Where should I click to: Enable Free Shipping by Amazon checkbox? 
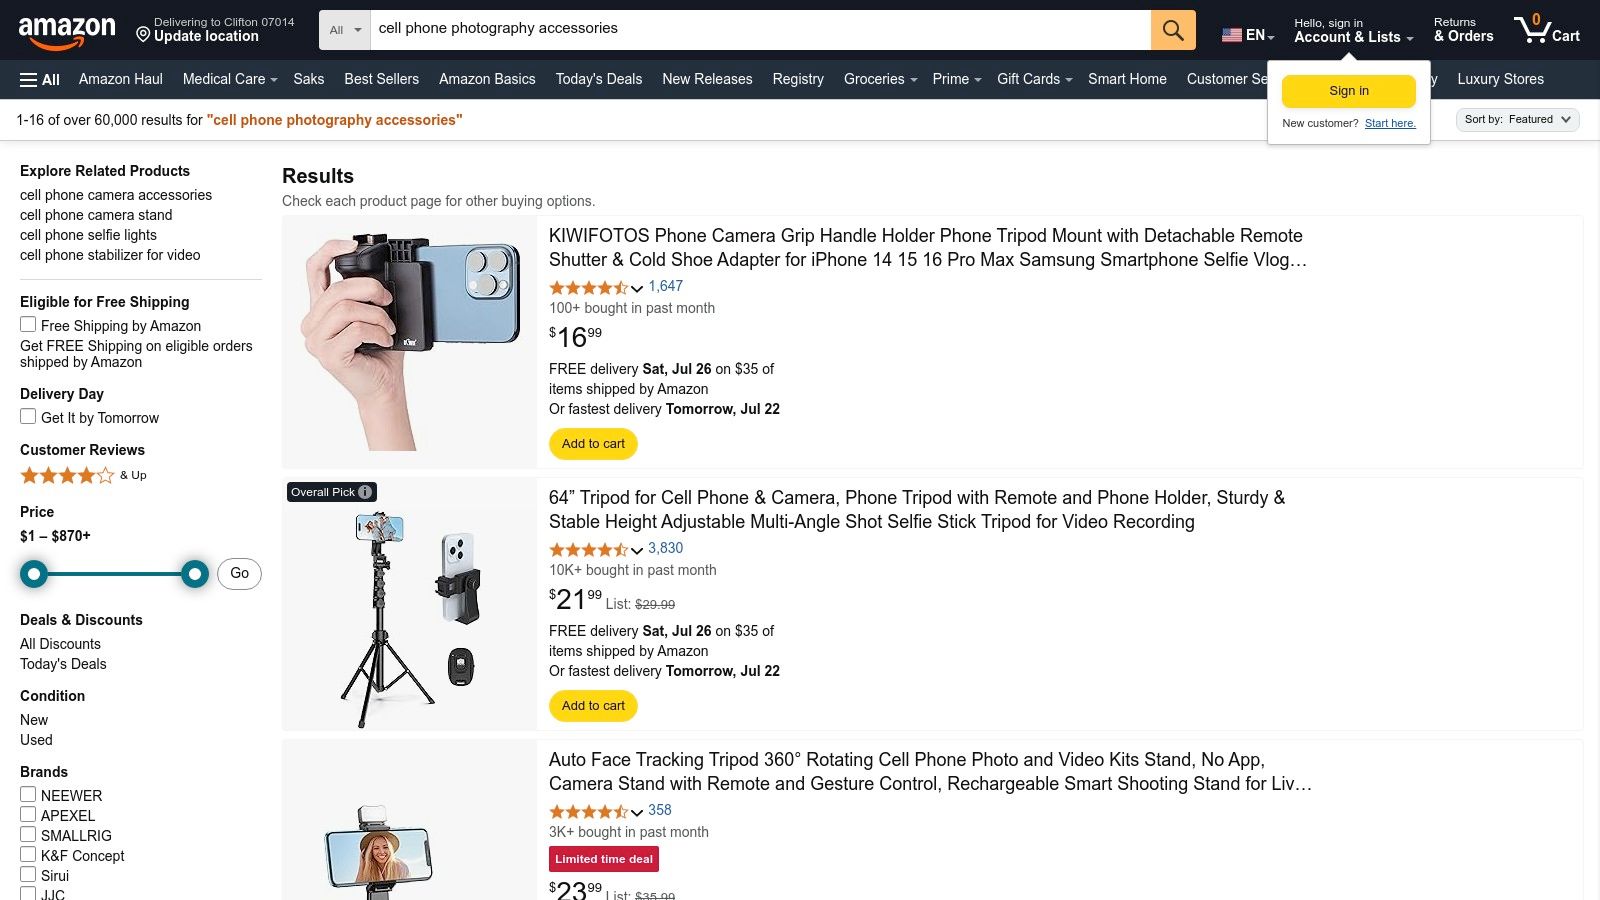pyautogui.click(x=28, y=325)
